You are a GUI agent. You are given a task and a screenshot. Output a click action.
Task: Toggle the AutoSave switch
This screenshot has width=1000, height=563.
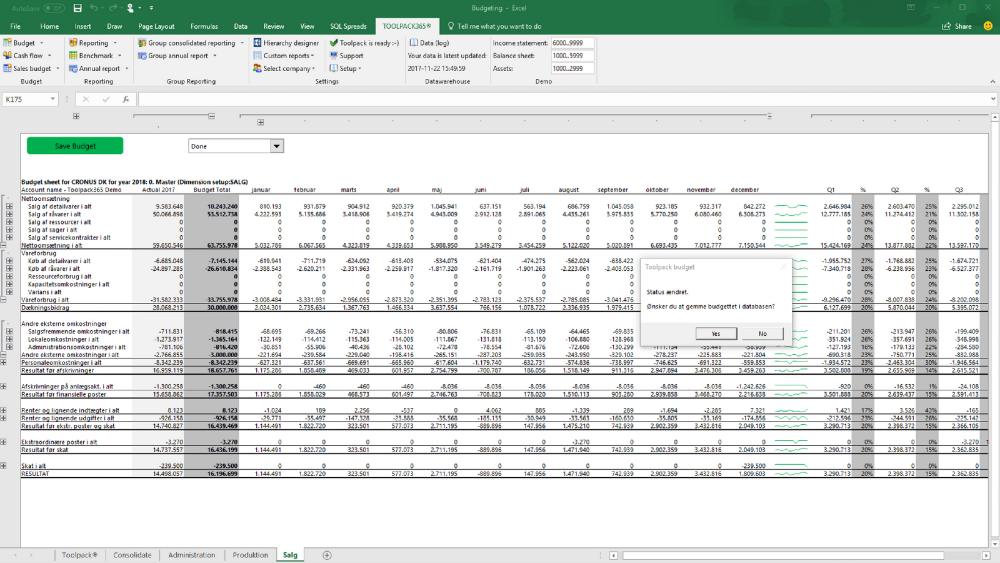pos(52,8)
